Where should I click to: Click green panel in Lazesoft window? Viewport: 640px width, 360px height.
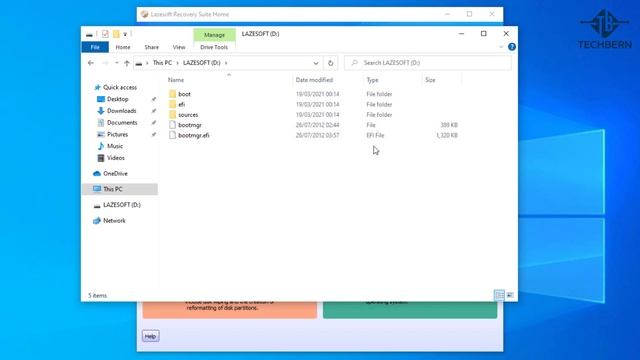tap(410, 310)
